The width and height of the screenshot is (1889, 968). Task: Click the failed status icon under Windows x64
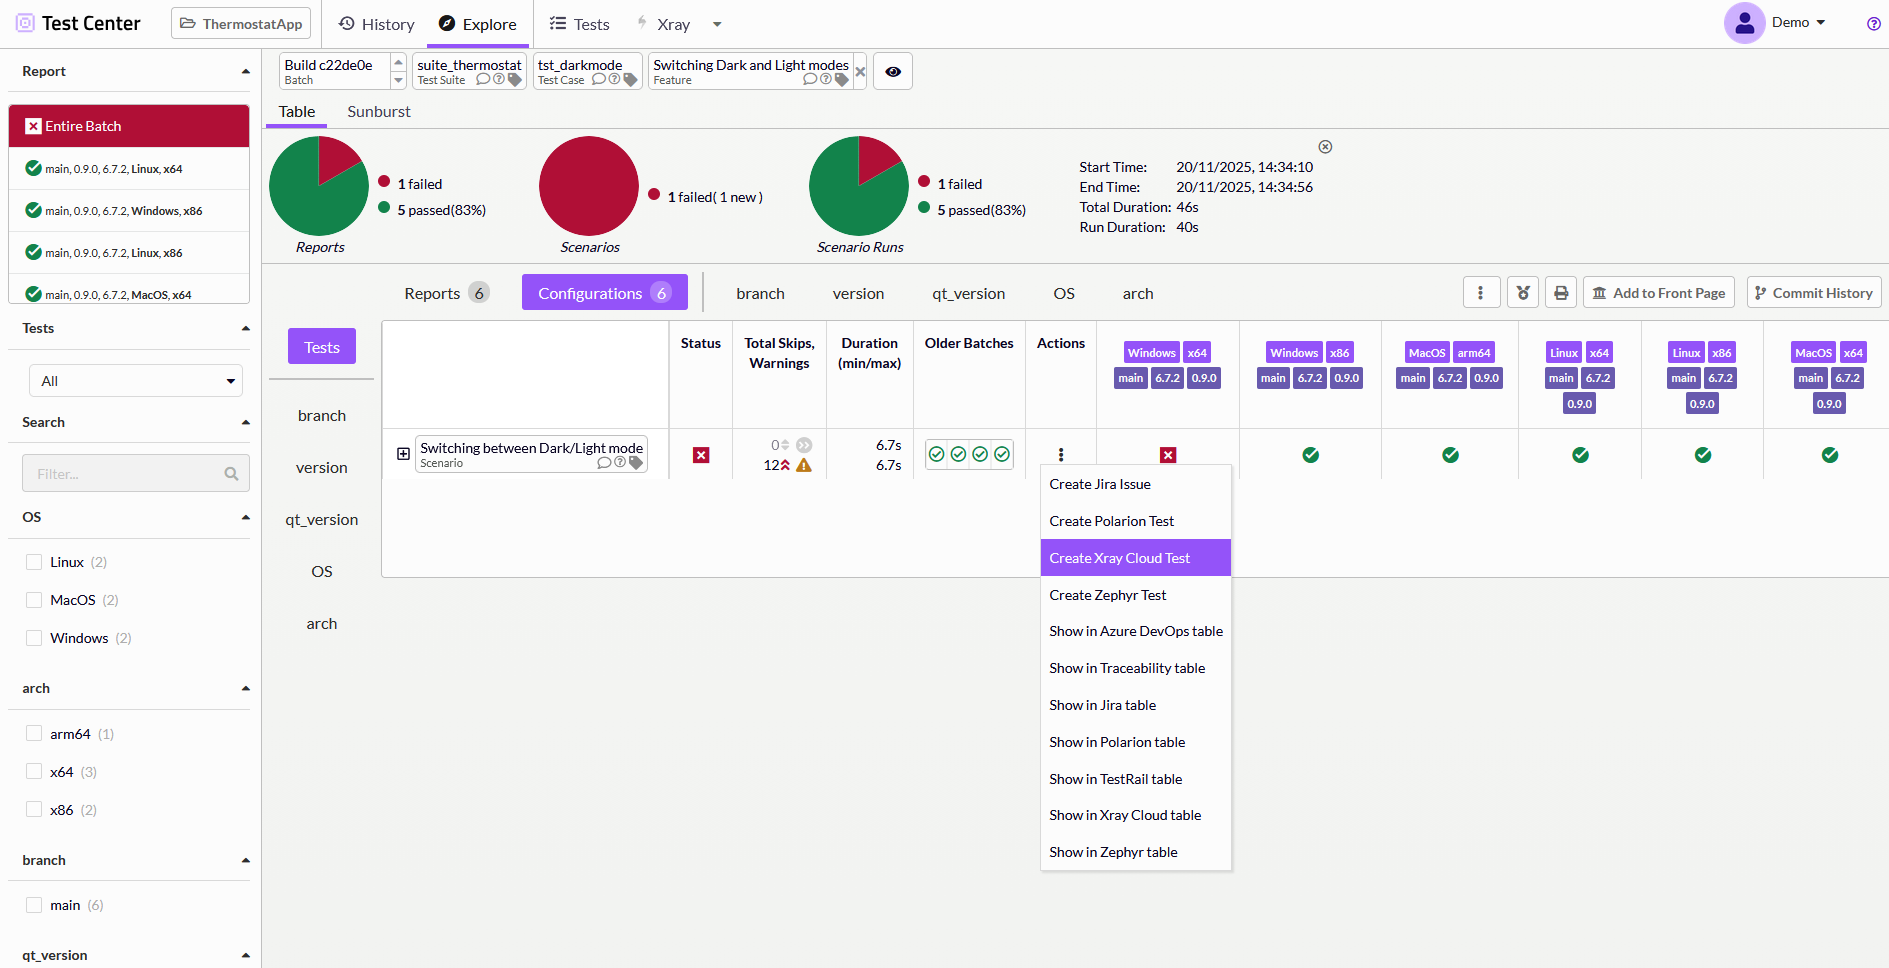(x=1167, y=455)
